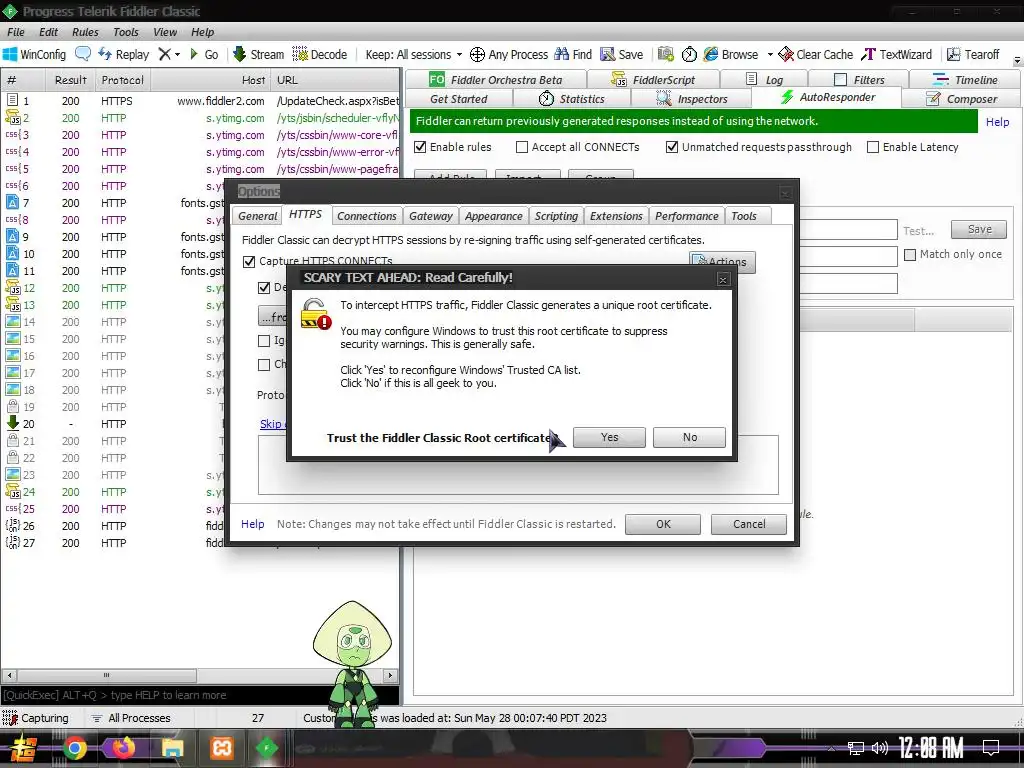Viewport: 1024px width, 768px height.
Task: Click the green Fiddler taskbar icon
Action: tap(266, 748)
